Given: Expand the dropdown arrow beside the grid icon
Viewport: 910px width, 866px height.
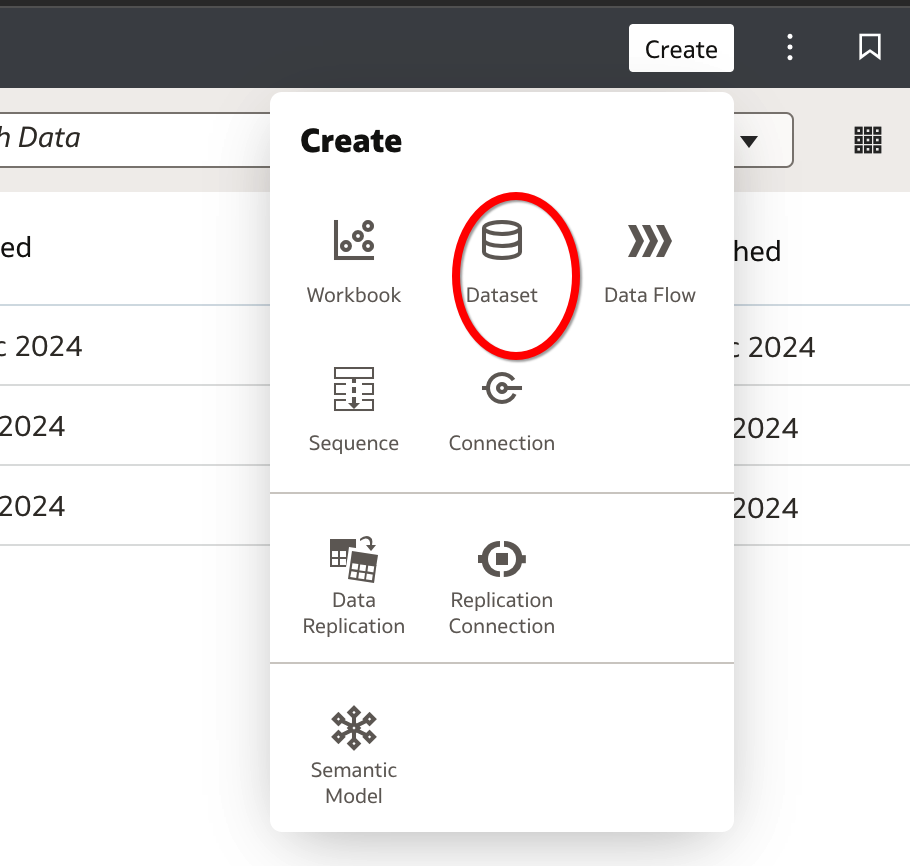Looking at the screenshot, I should click(749, 141).
